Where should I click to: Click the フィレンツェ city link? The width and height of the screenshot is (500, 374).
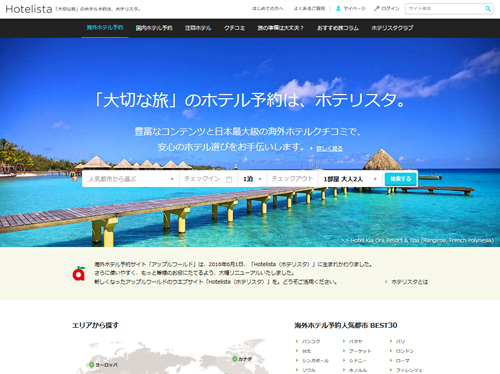tap(409, 370)
